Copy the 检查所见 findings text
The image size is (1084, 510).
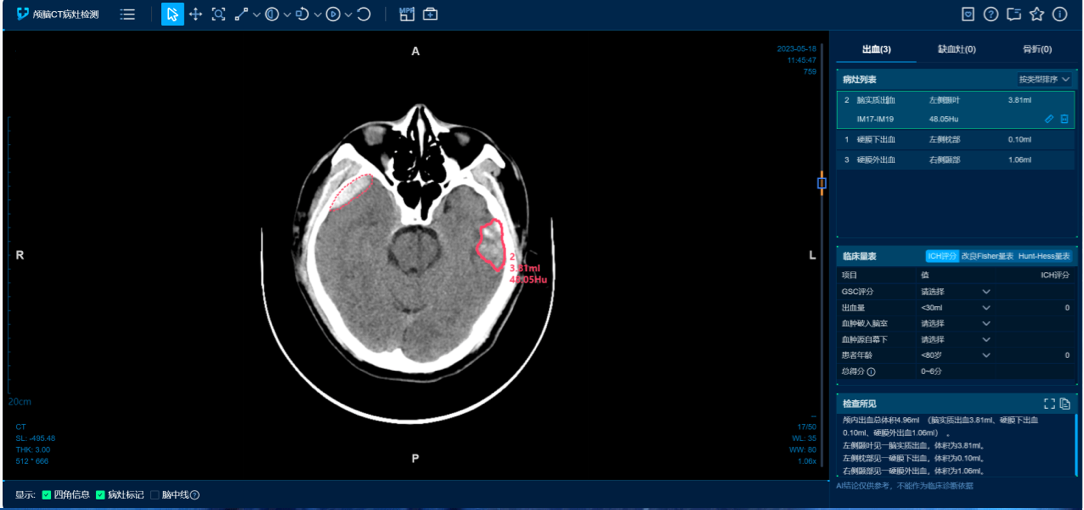tap(1065, 404)
